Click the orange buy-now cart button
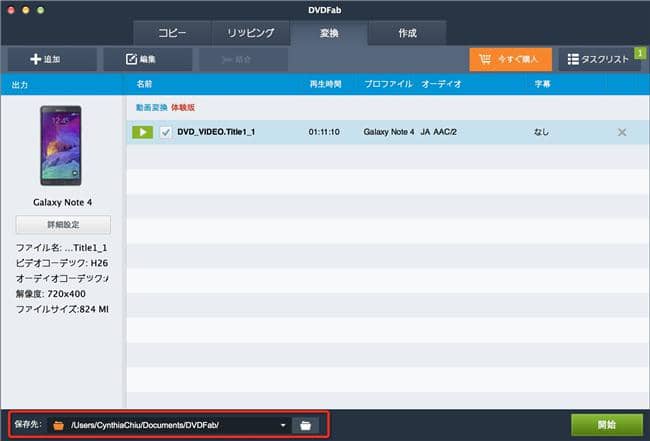 click(x=510, y=59)
